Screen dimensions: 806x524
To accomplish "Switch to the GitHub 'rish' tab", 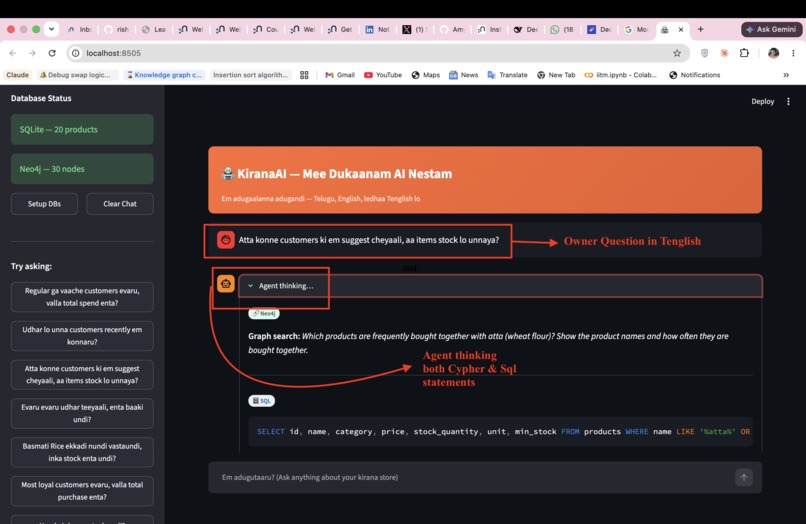I will point(116,29).
